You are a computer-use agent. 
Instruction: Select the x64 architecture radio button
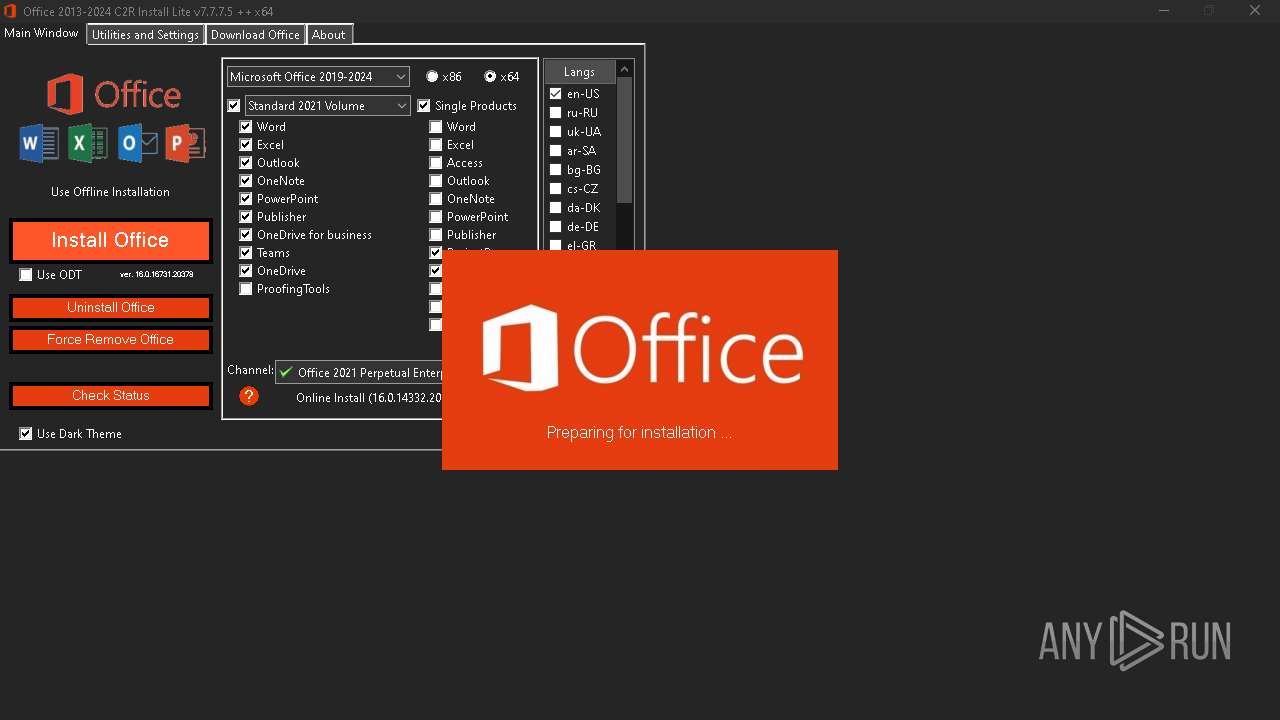click(490, 77)
